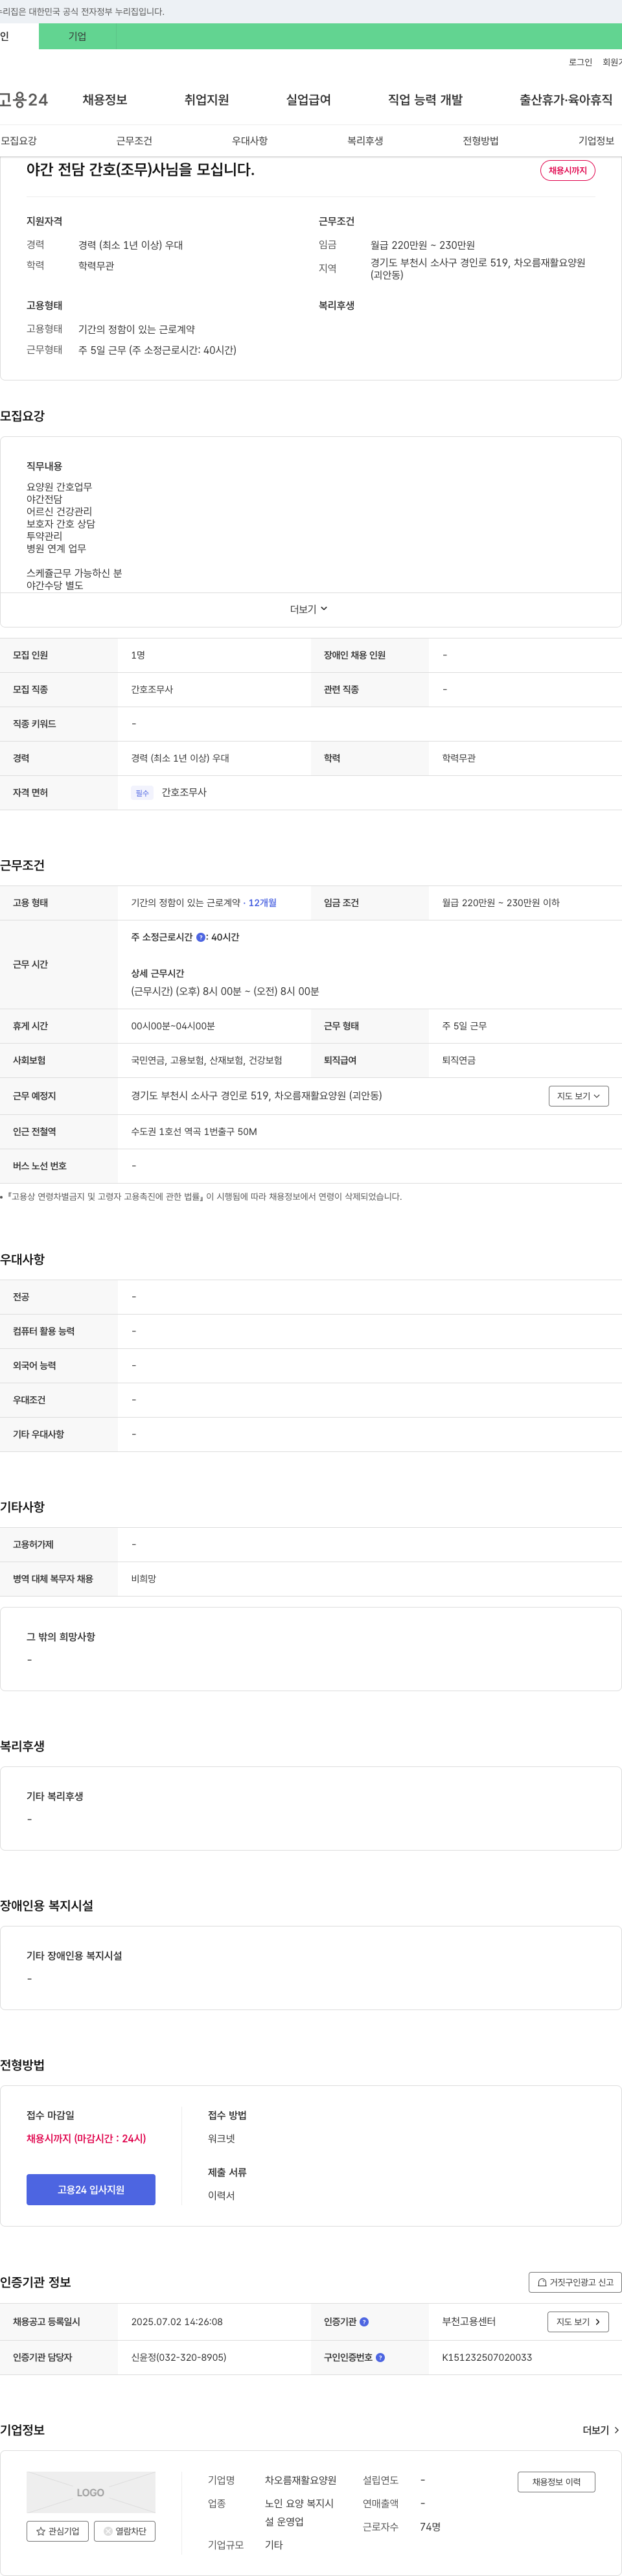Toggle the 열람차단 button
The width and height of the screenshot is (622, 2576).
pyautogui.click(x=125, y=2531)
